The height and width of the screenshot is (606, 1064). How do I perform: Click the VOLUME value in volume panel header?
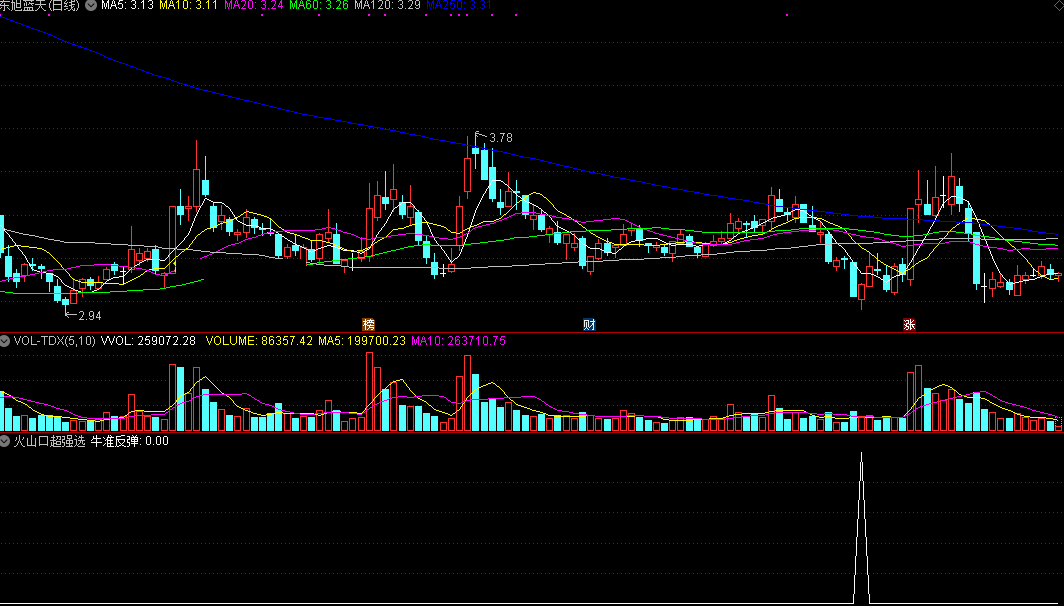(259, 341)
